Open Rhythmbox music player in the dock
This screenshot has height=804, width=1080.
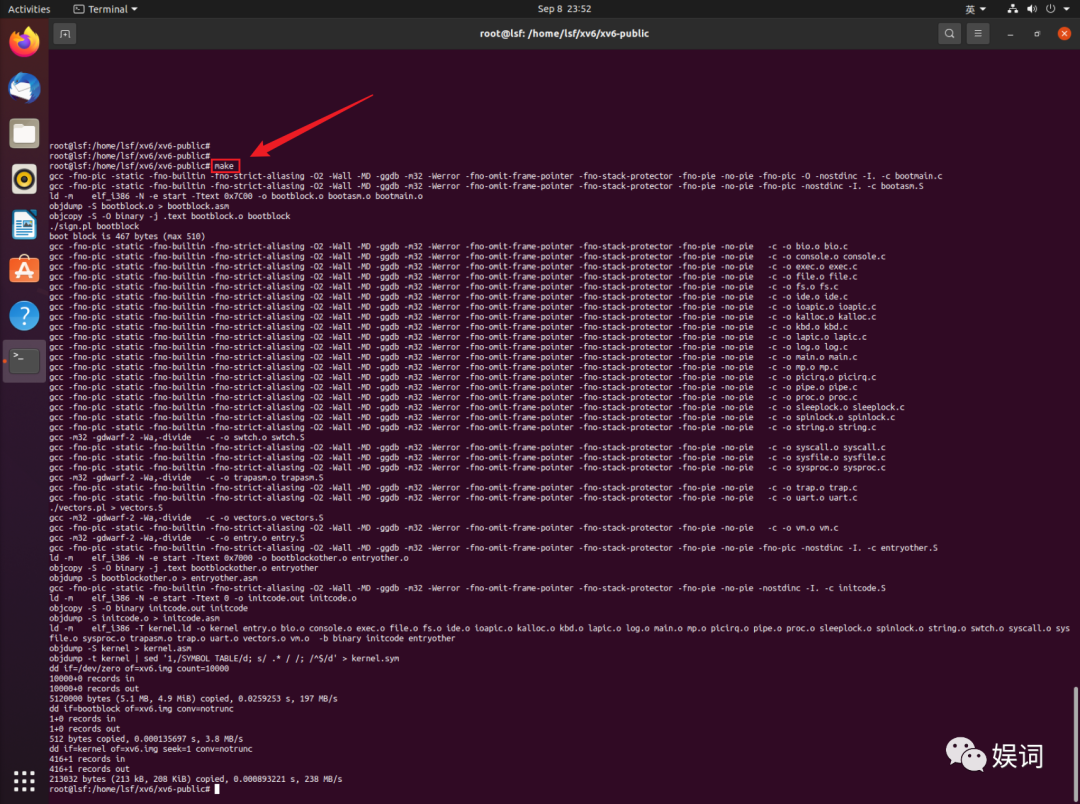click(24, 178)
